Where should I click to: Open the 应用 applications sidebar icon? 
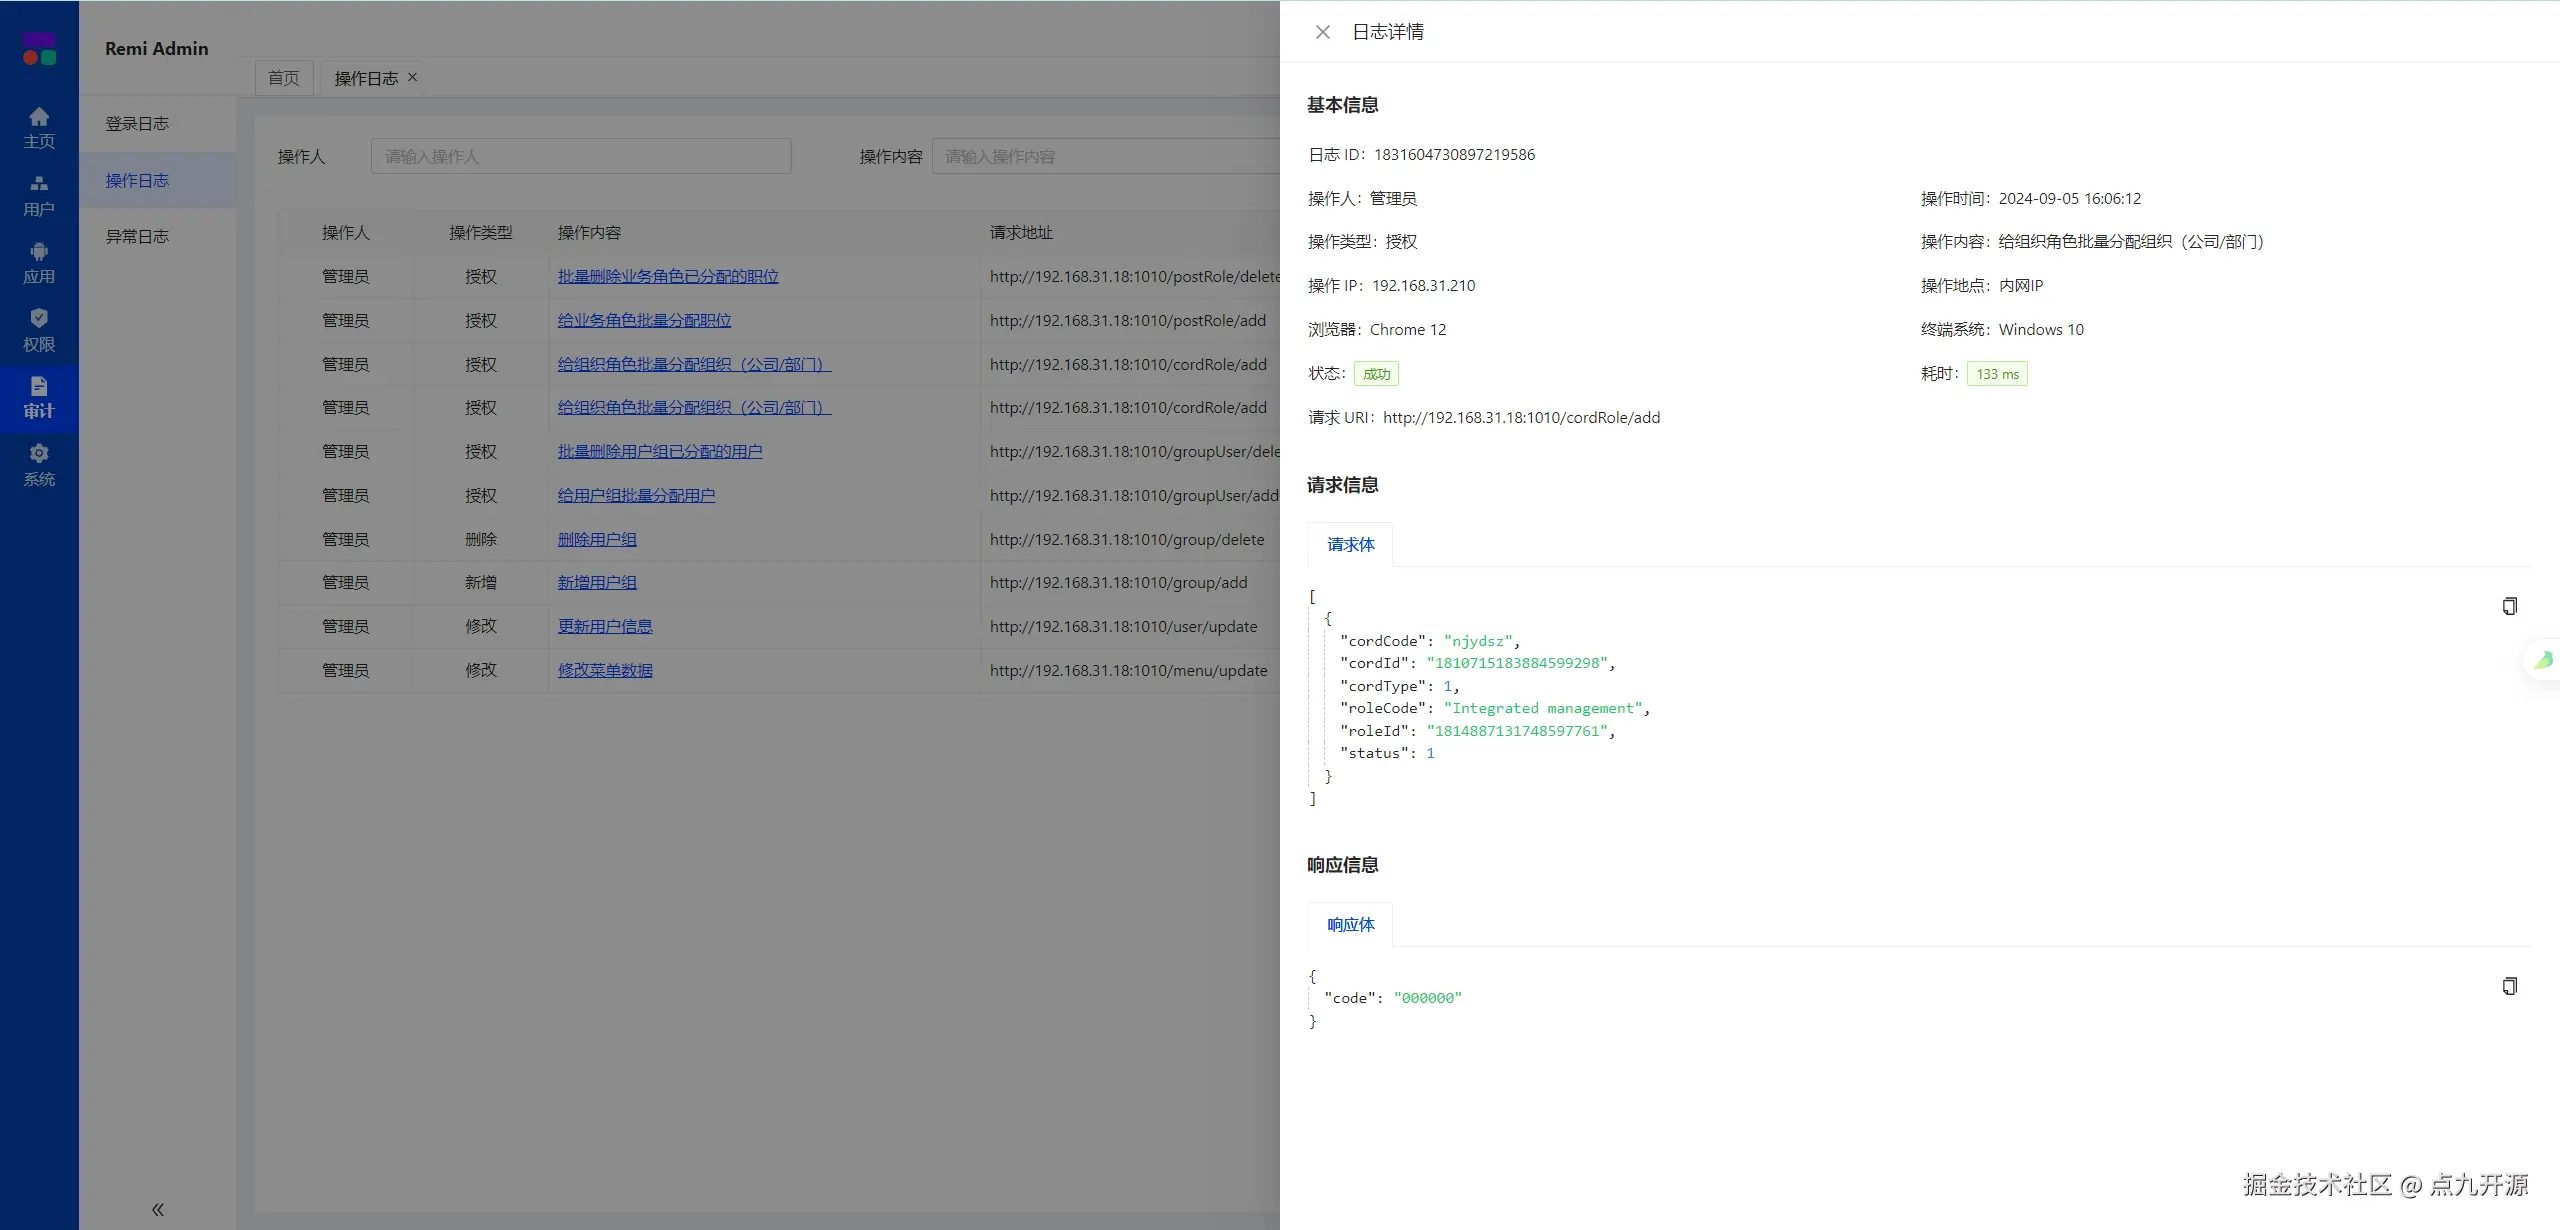(x=39, y=263)
